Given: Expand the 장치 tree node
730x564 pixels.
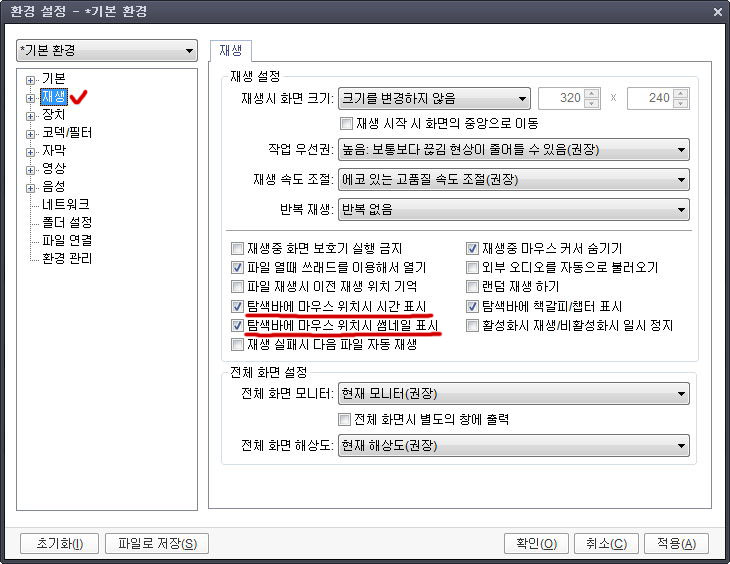Looking at the screenshot, I should [x=30, y=116].
